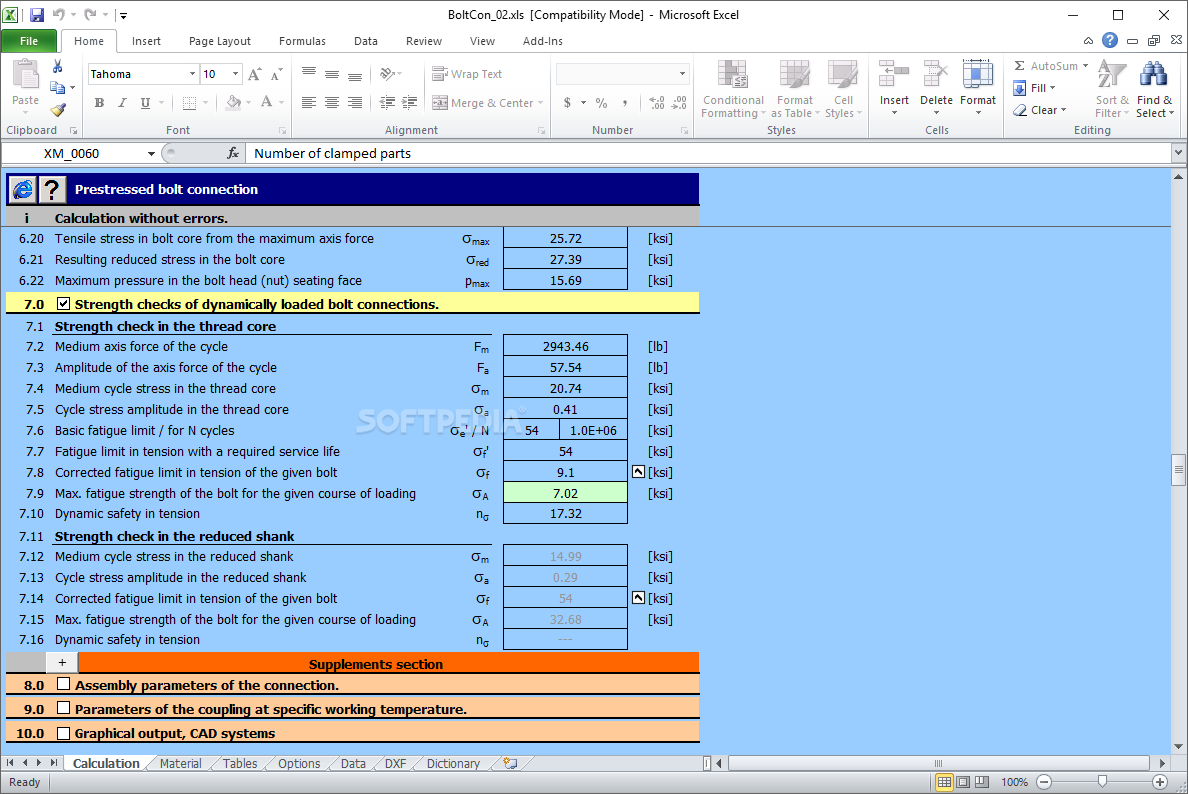Click the Comma Style icon
The height and width of the screenshot is (794, 1188).
624,102
